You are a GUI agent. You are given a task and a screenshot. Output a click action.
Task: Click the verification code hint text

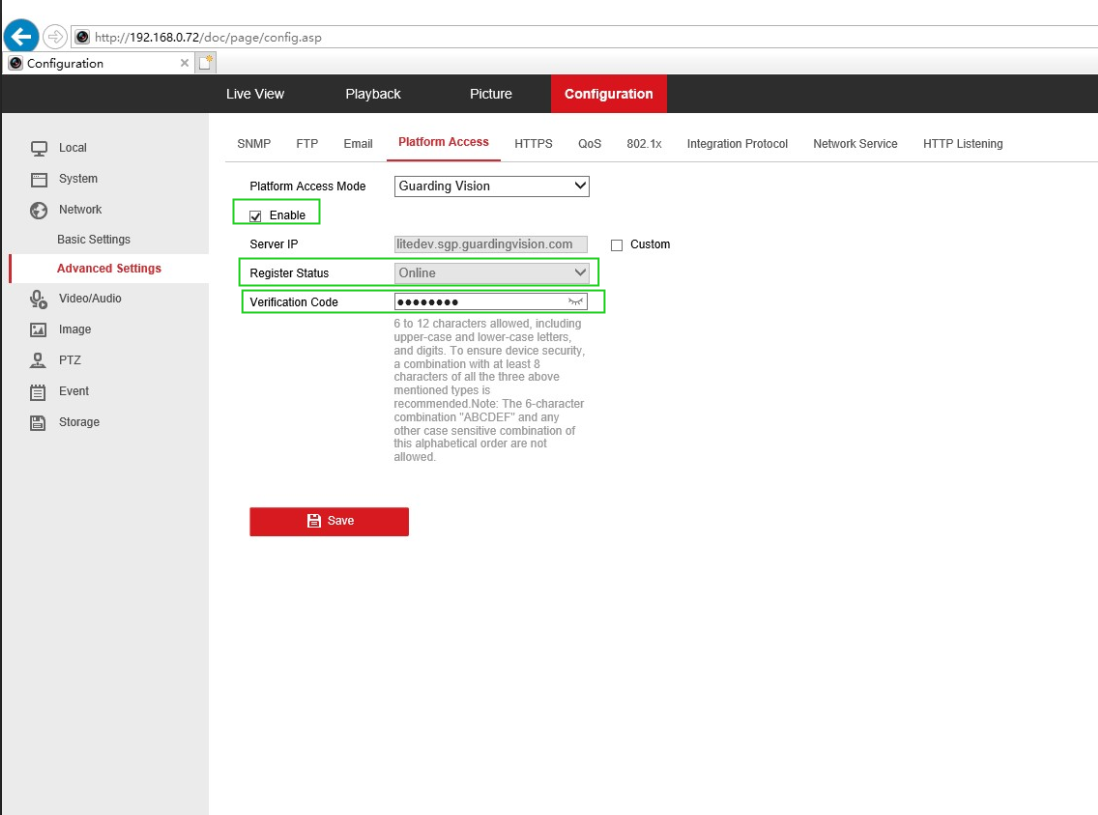pos(489,390)
